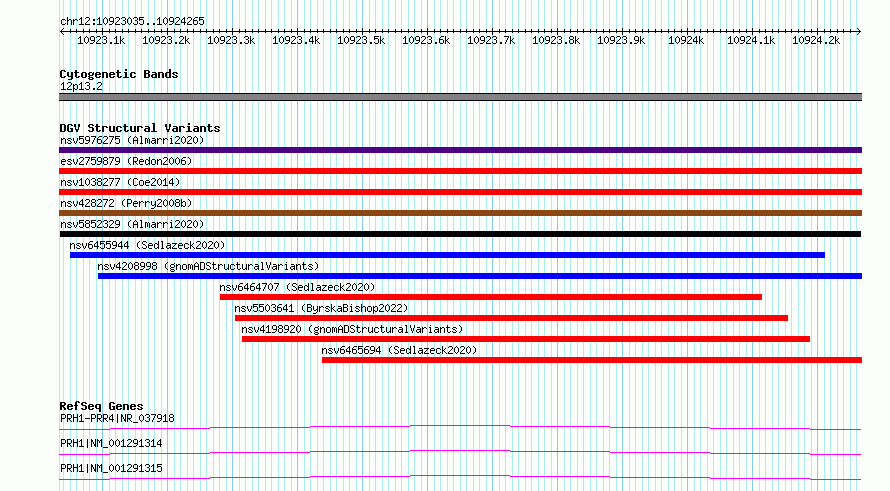Image resolution: width=890 pixels, height=491 pixels.
Task: Click the PRH1|NM_001291314 gene label
Action: (111, 443)
